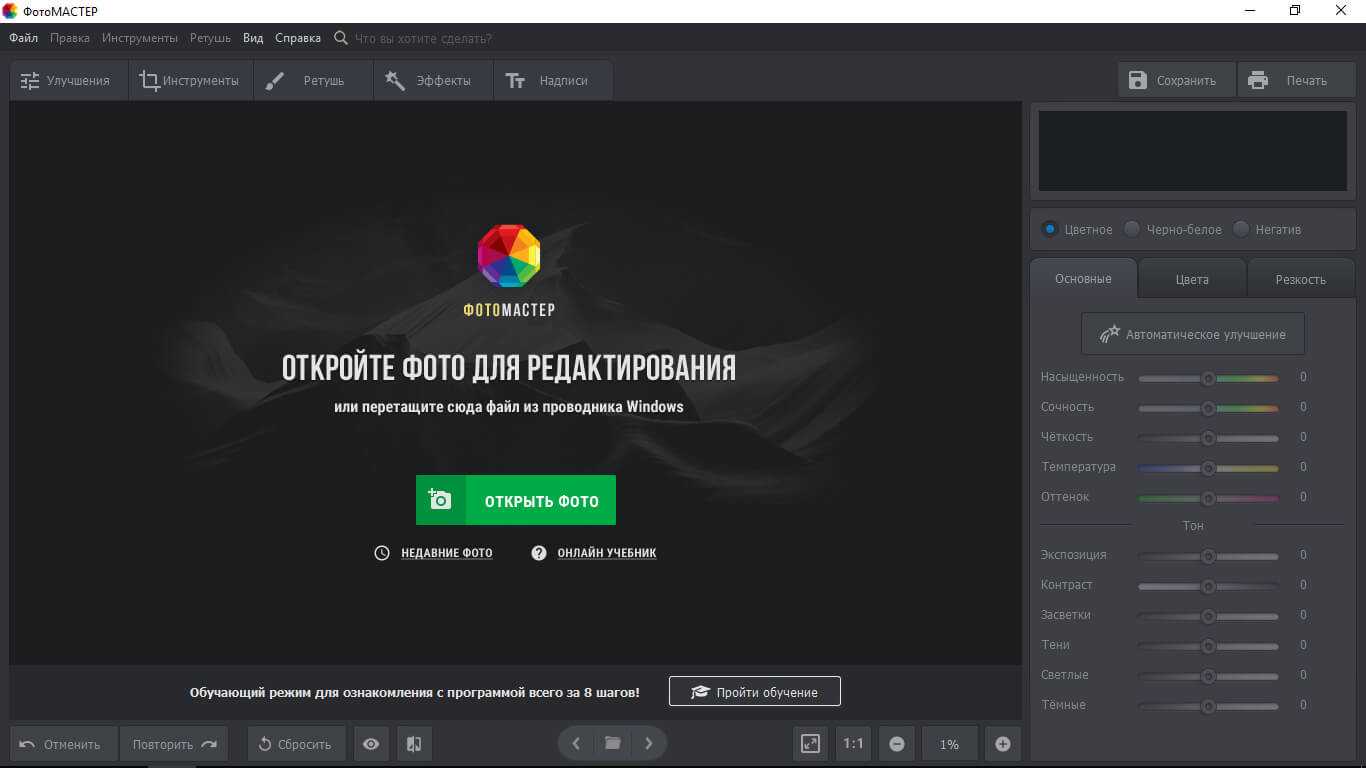Select the Цветное radio button

click(1050, 229)
